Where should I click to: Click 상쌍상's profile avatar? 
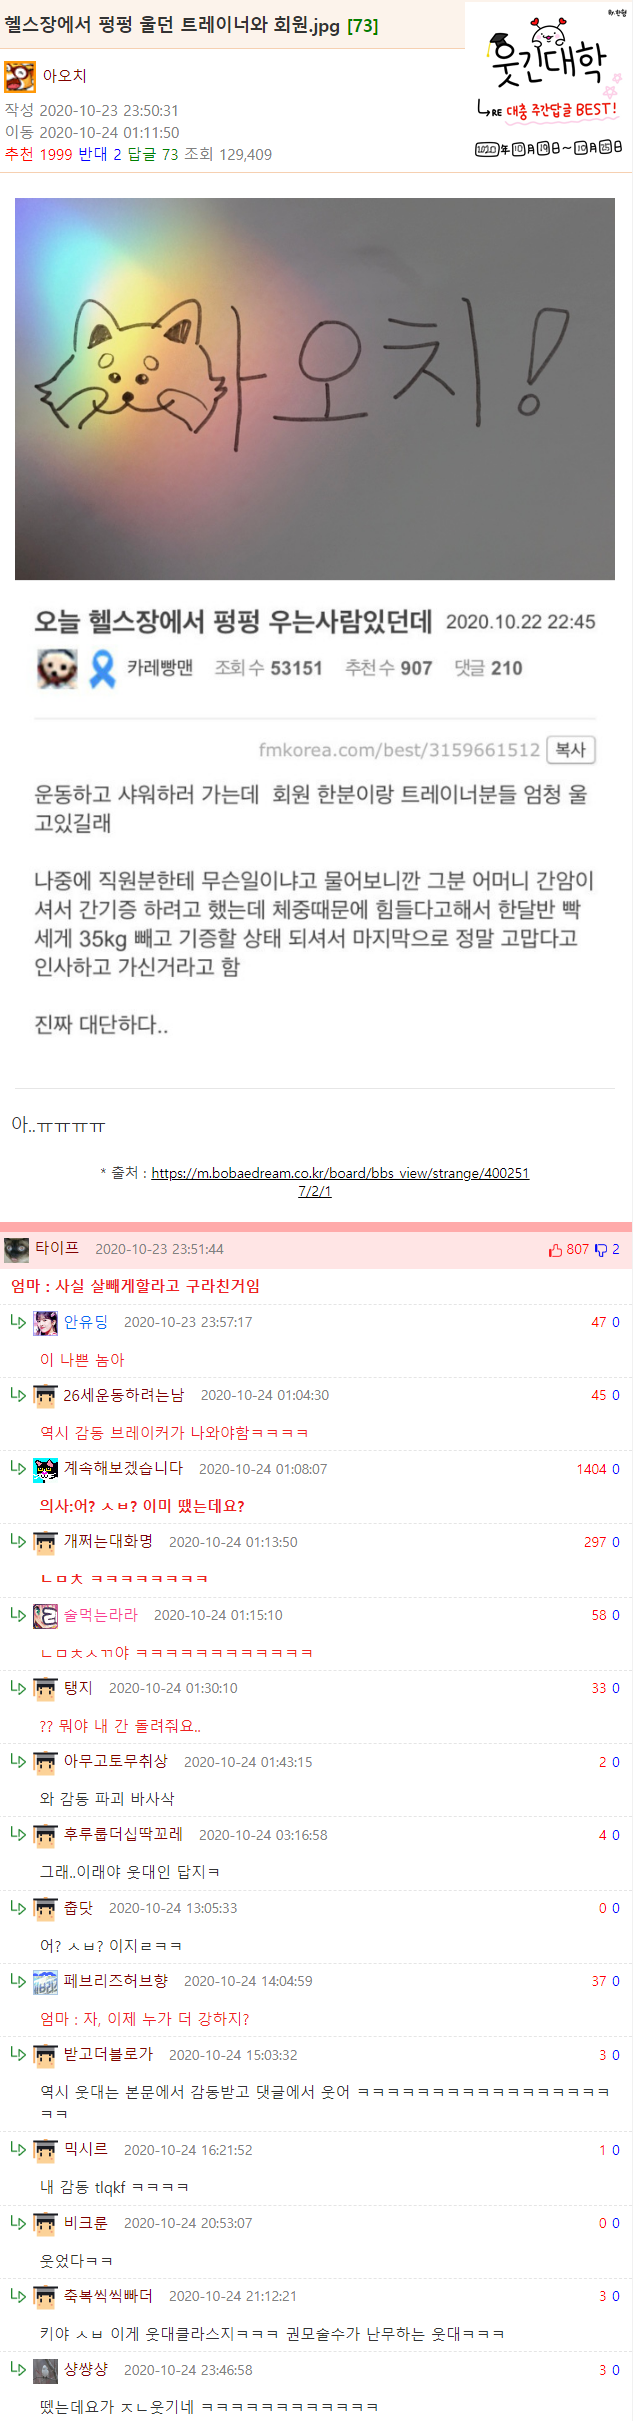pyautogui.click(x=46, y=2371)
